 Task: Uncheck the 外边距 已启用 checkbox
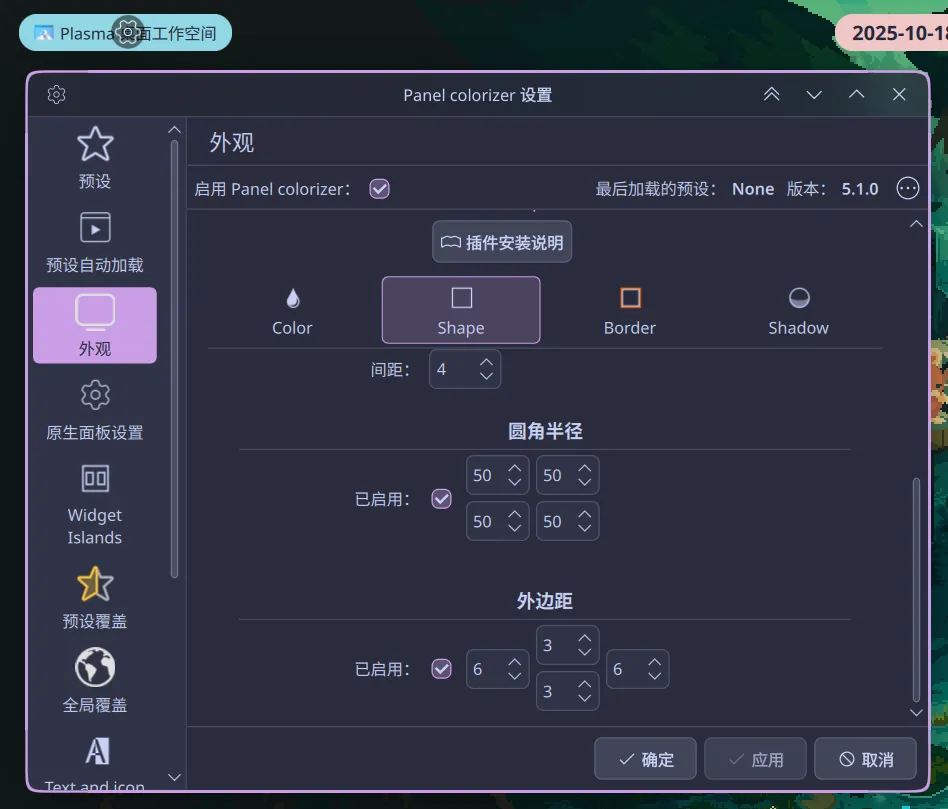pyautogui.click(x=441, y=669)
